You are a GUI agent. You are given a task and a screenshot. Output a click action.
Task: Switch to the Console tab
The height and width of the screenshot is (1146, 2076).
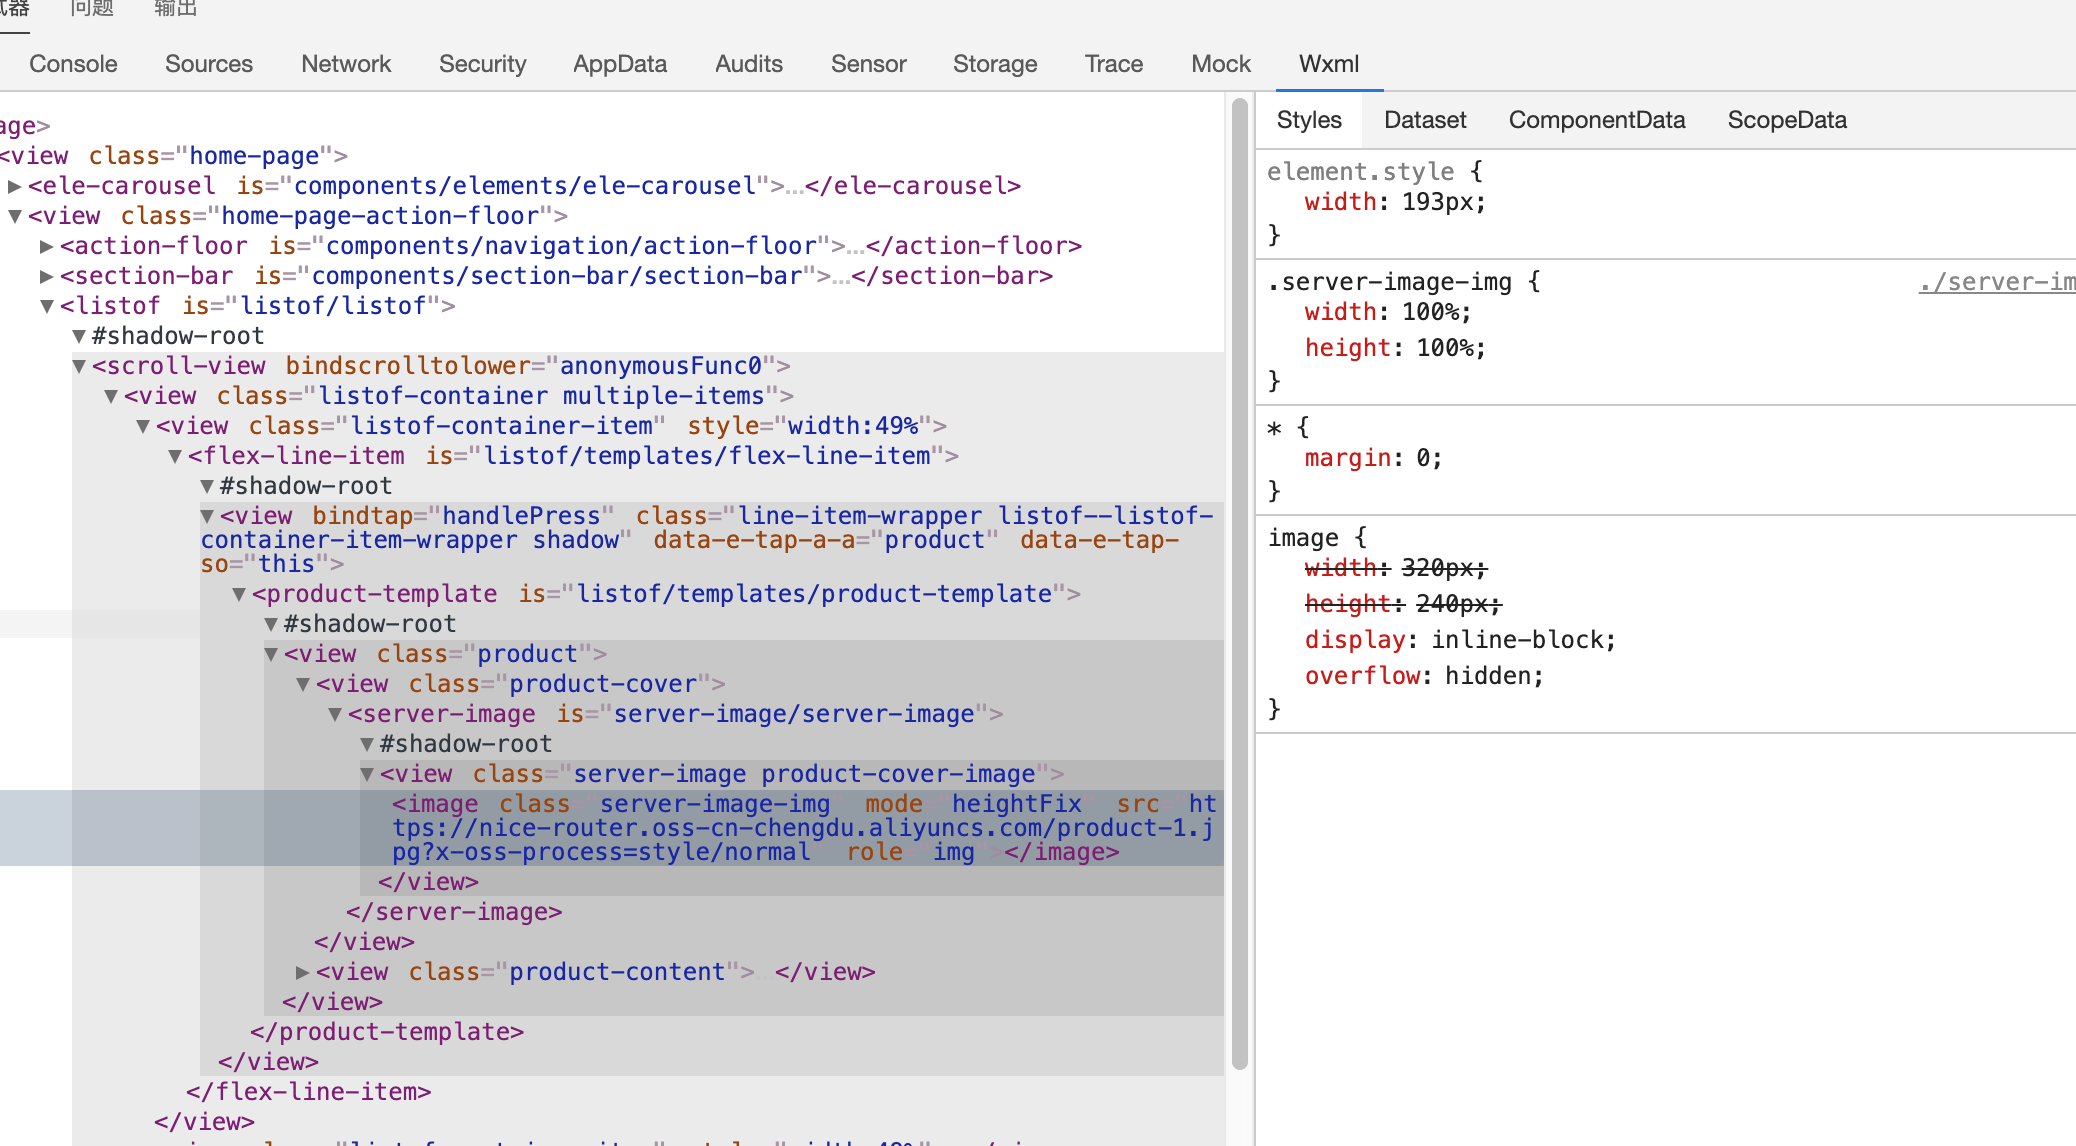point(73,64)
